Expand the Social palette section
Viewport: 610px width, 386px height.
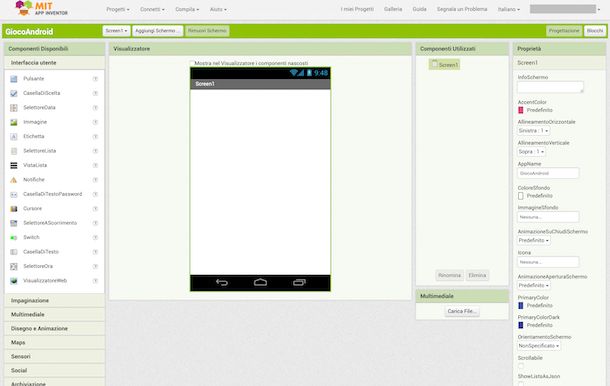pyautogui.click(x=54, y=371)
